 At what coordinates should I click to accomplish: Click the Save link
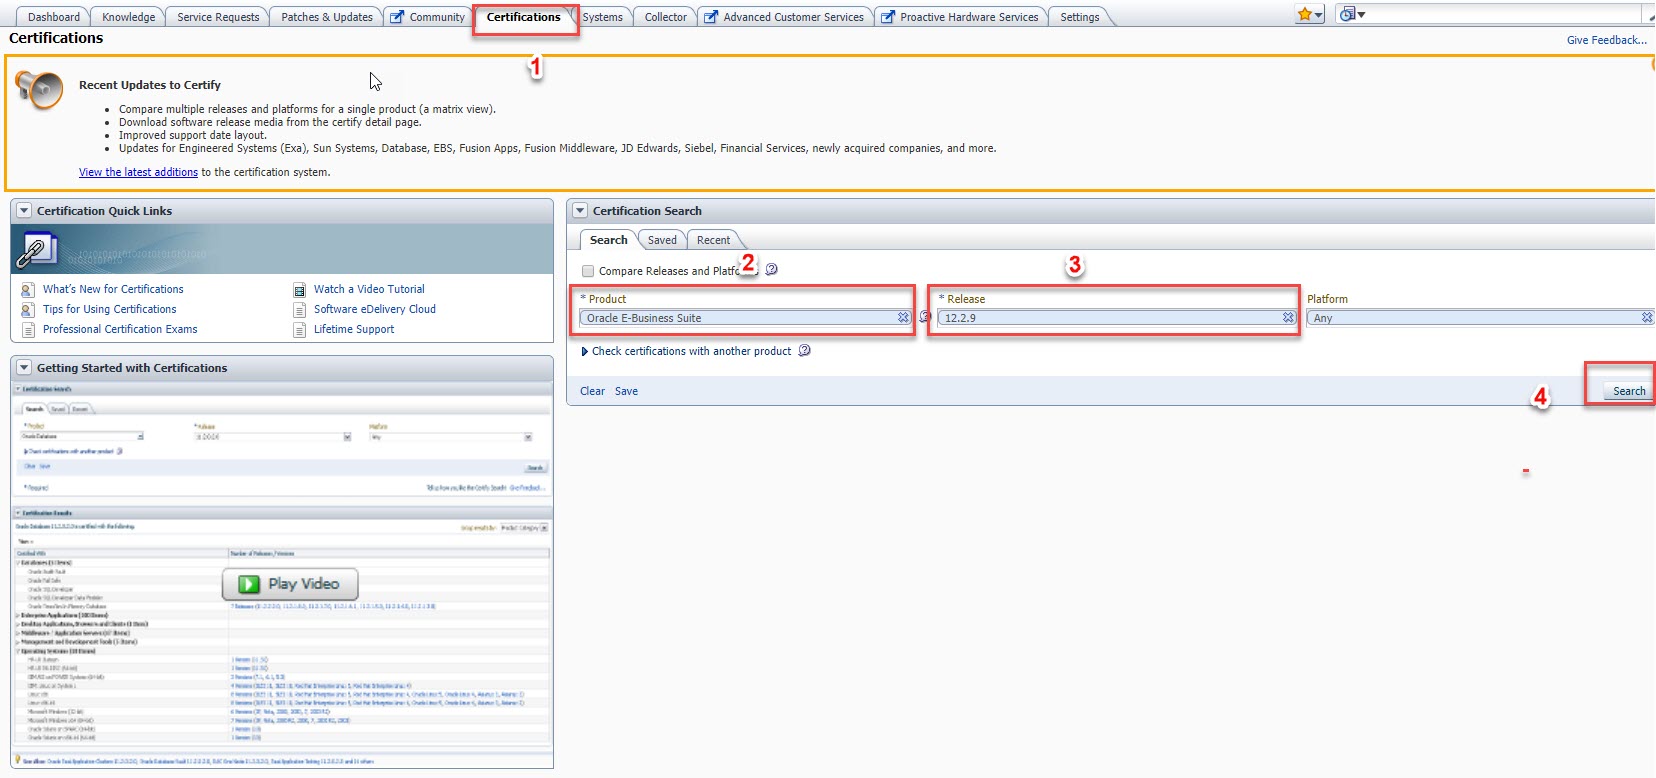click(627, 391)
